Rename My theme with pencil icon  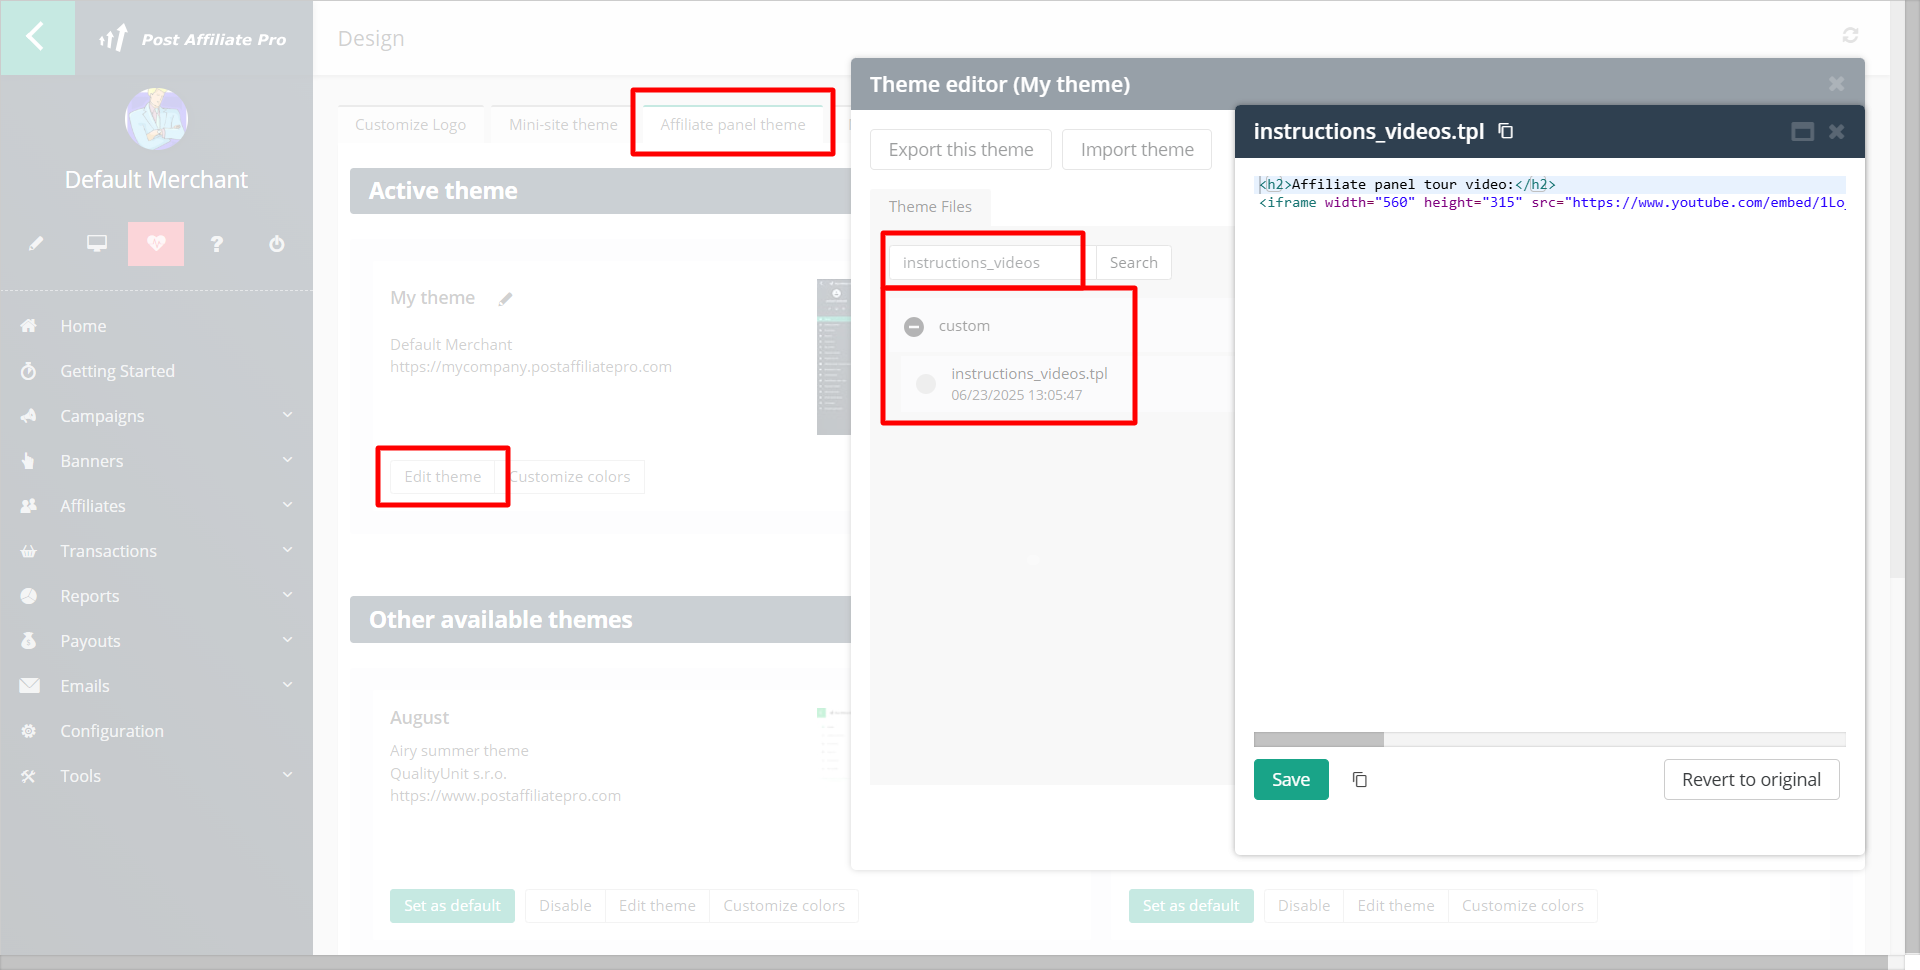pyautogui.click(x=506, y=298)
